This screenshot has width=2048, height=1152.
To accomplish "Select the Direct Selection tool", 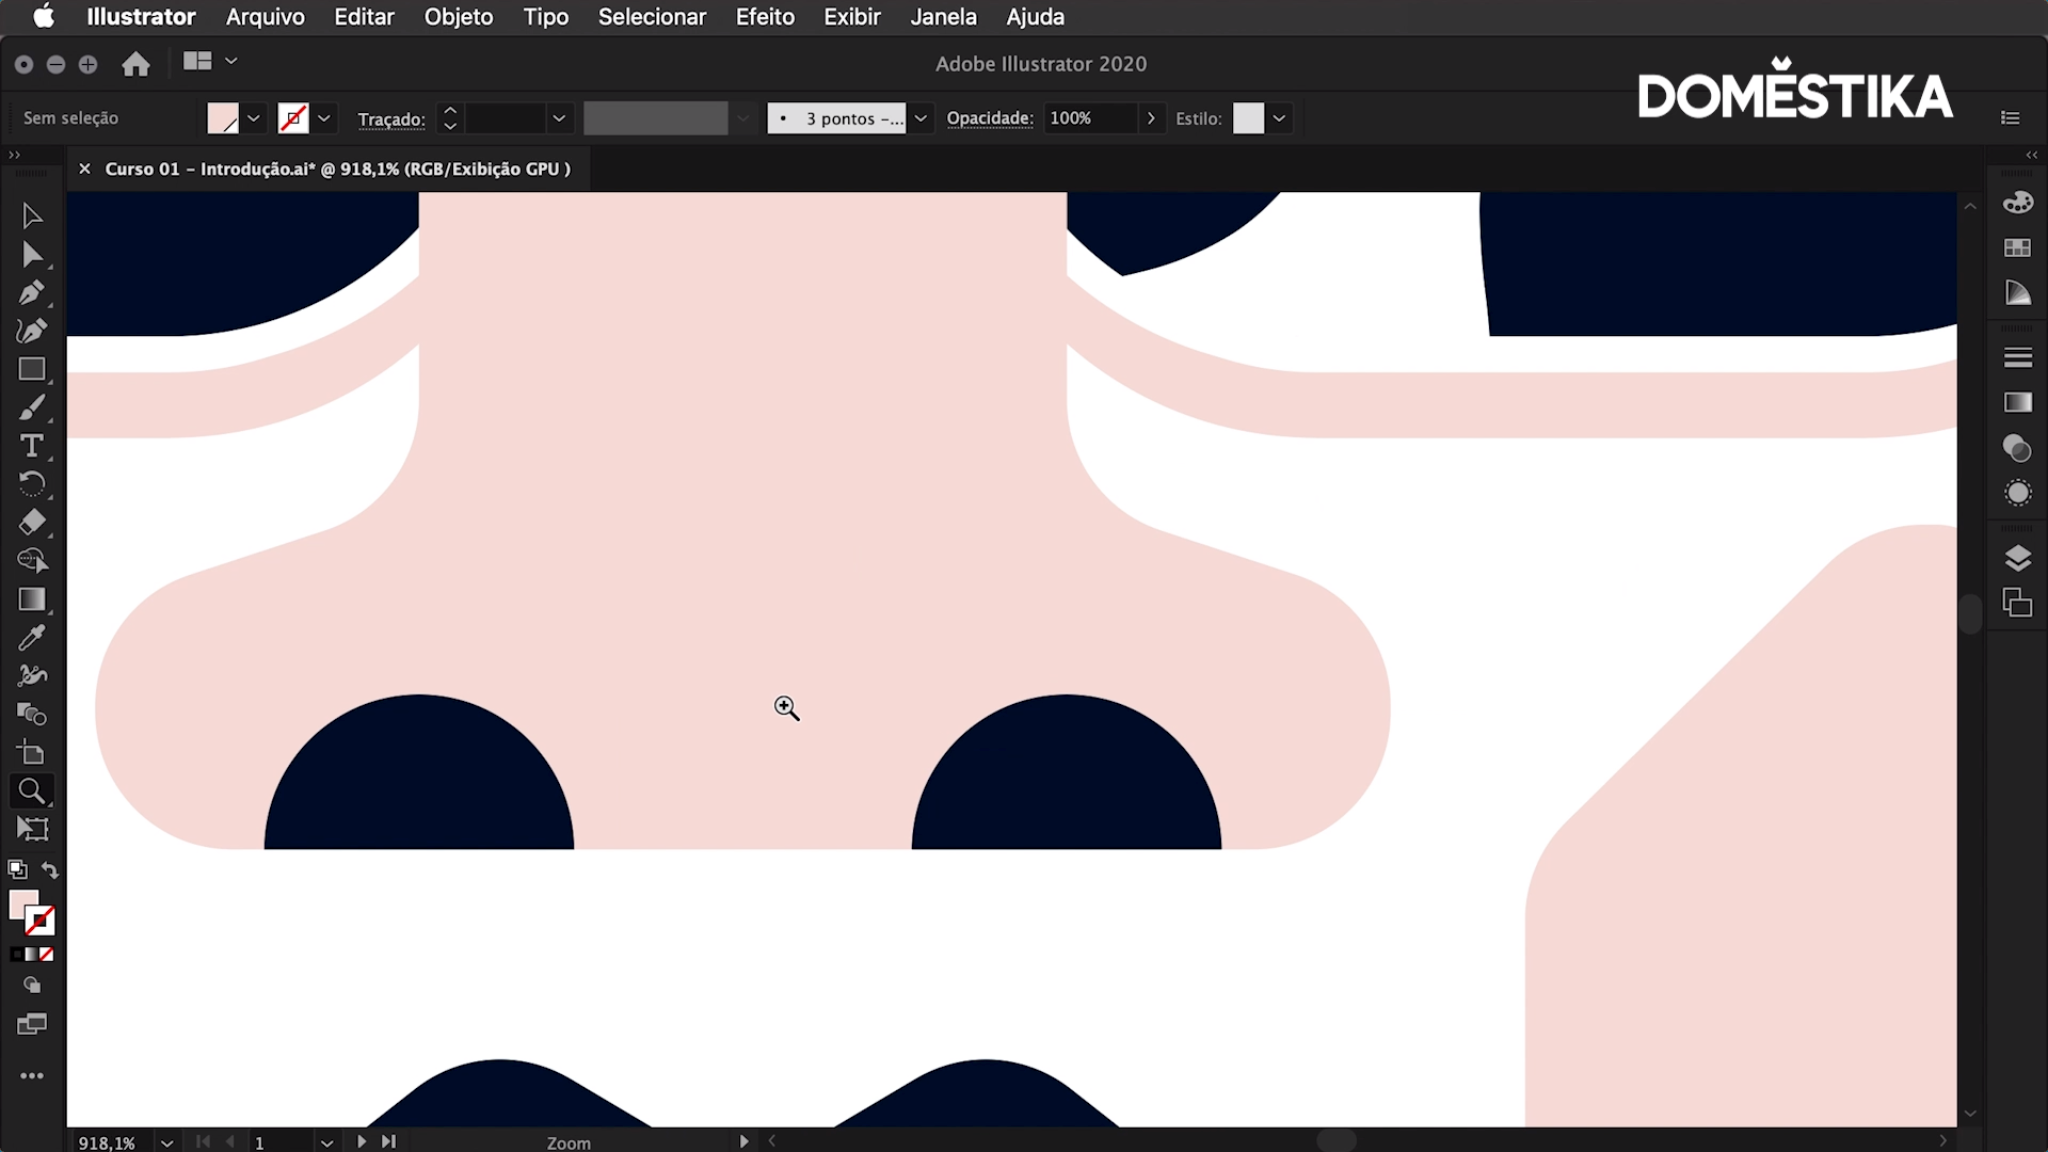I will click(31, 255).
